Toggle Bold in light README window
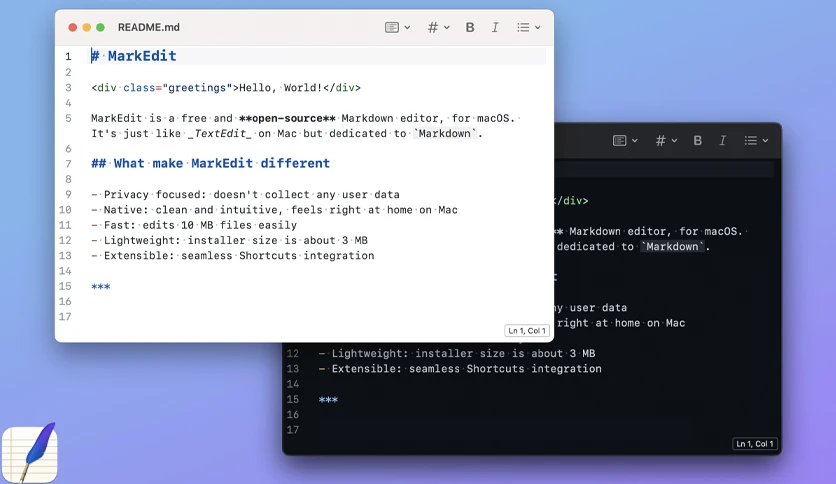 470,27
